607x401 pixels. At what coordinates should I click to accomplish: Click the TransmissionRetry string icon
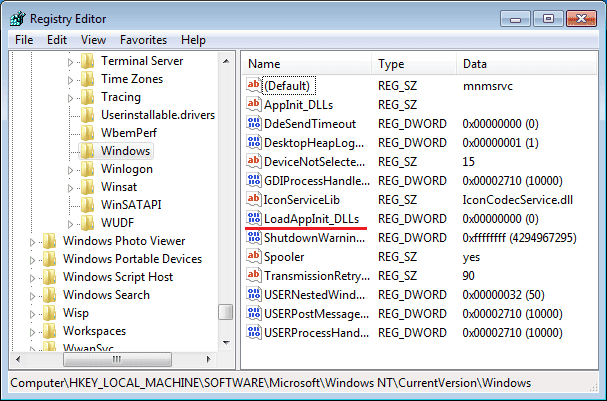pos(254,275)
